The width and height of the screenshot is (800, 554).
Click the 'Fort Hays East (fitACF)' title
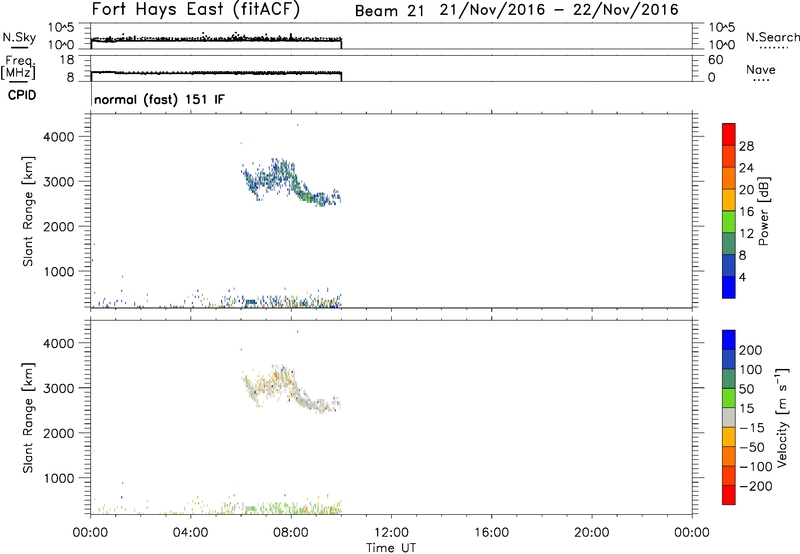click(196, 9)
